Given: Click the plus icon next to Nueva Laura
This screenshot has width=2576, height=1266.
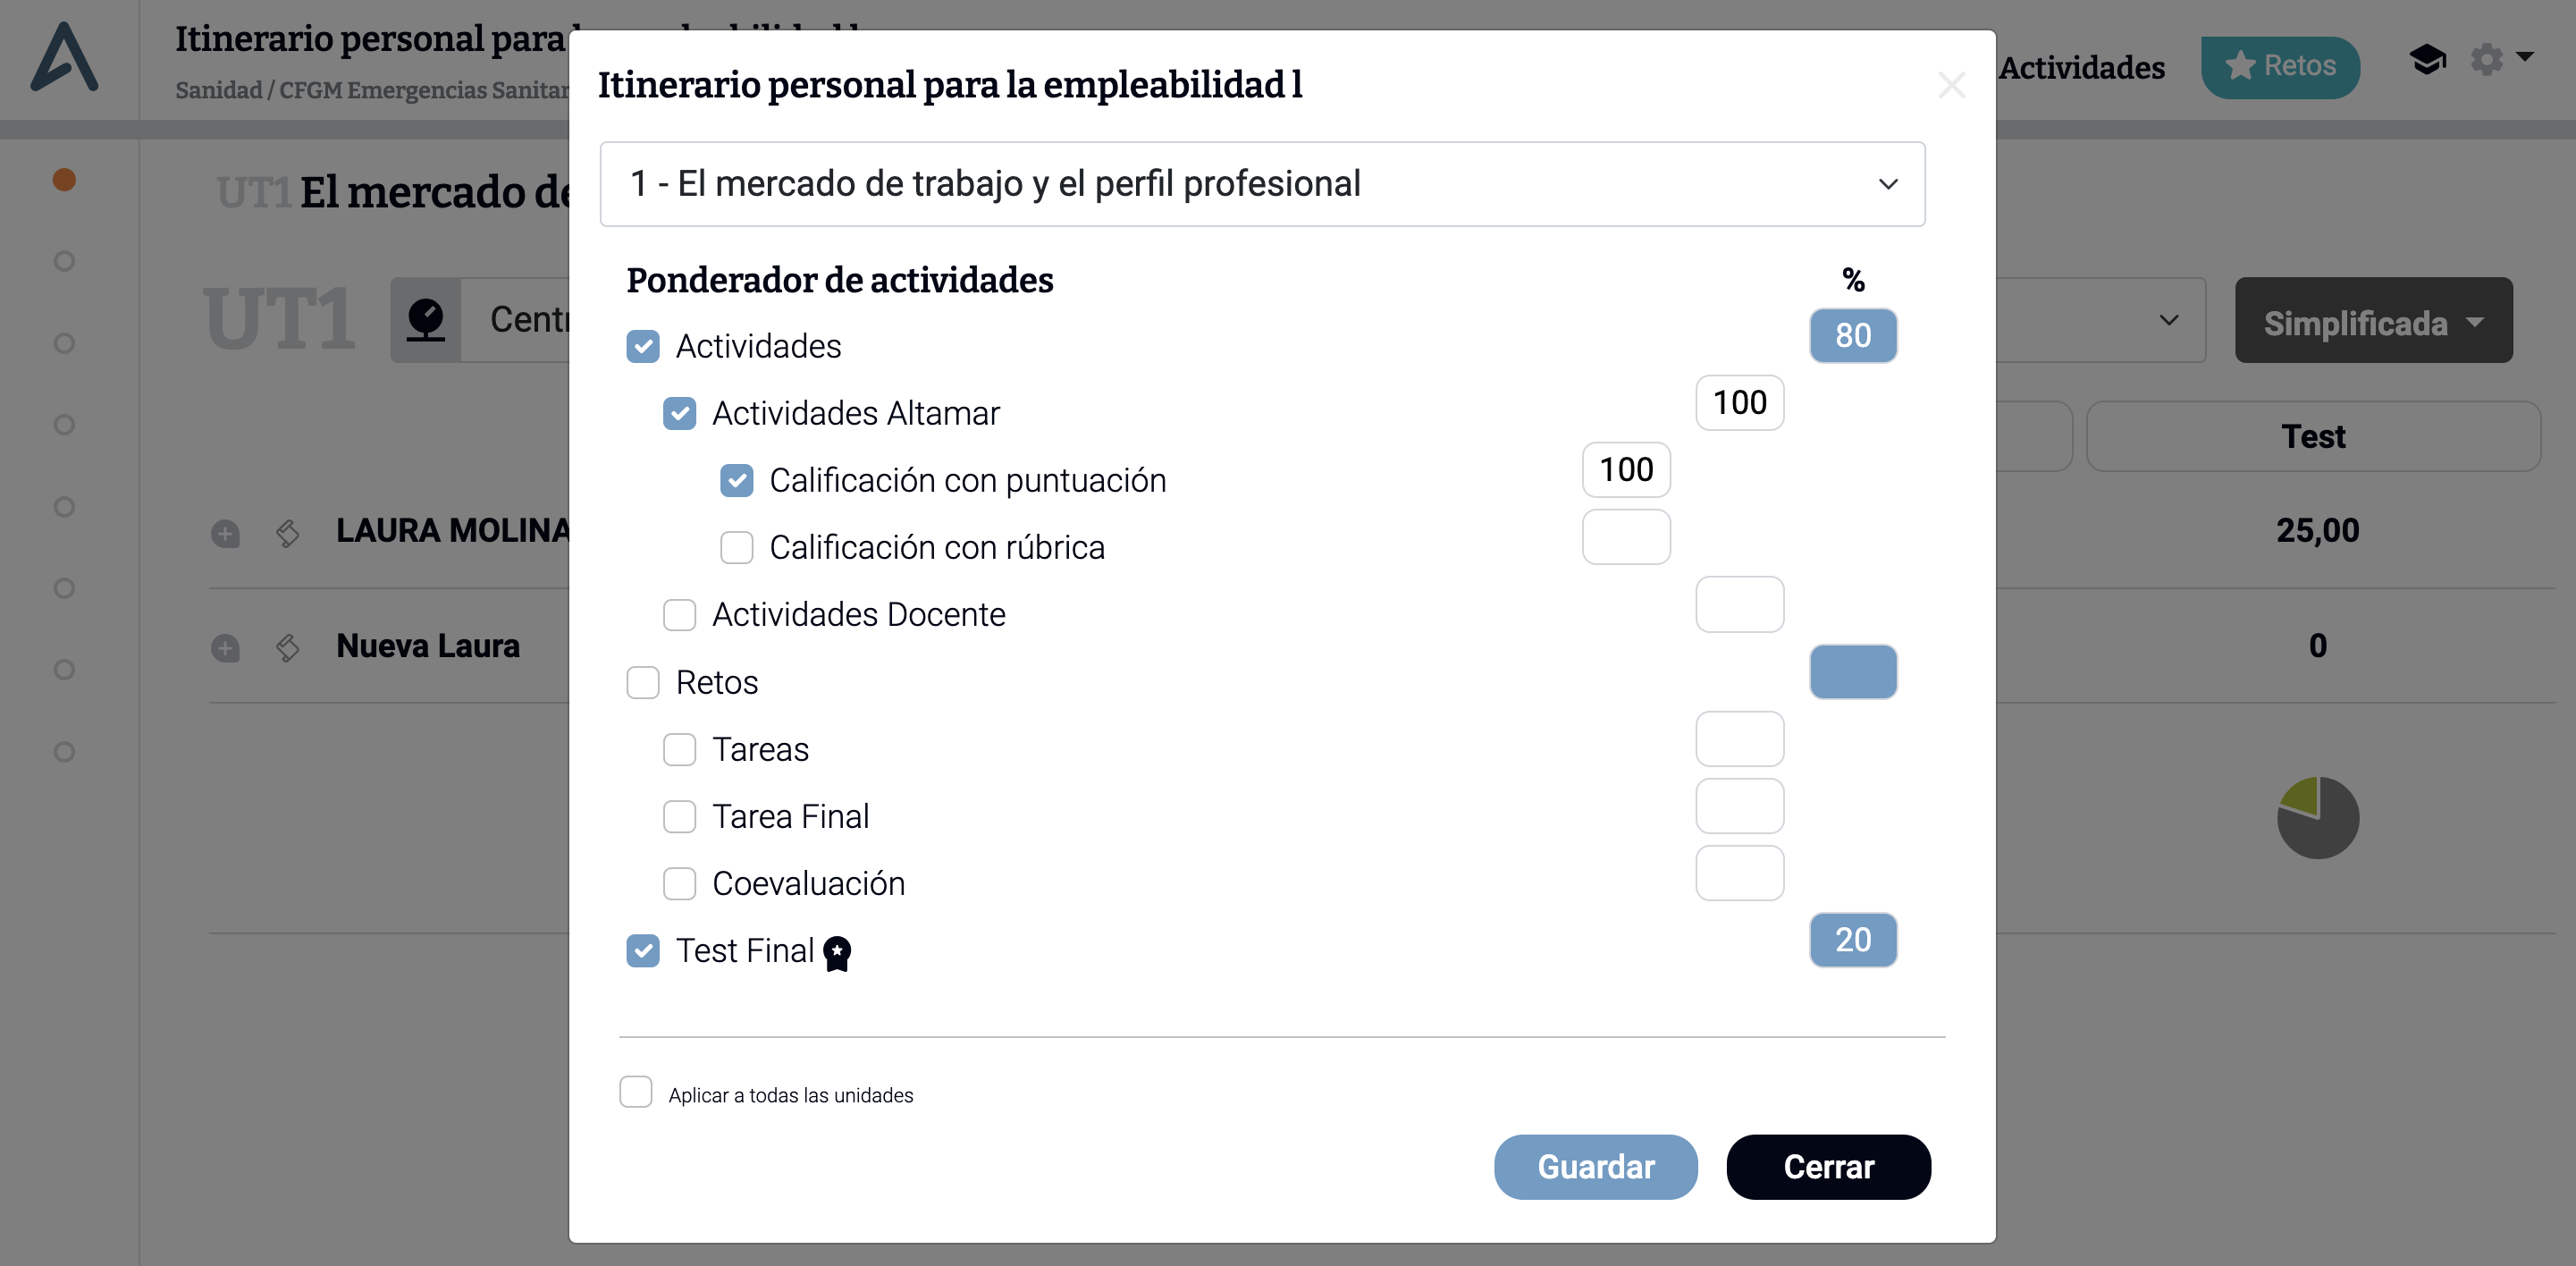Looking at the screenshot, I should coord(226,648).
